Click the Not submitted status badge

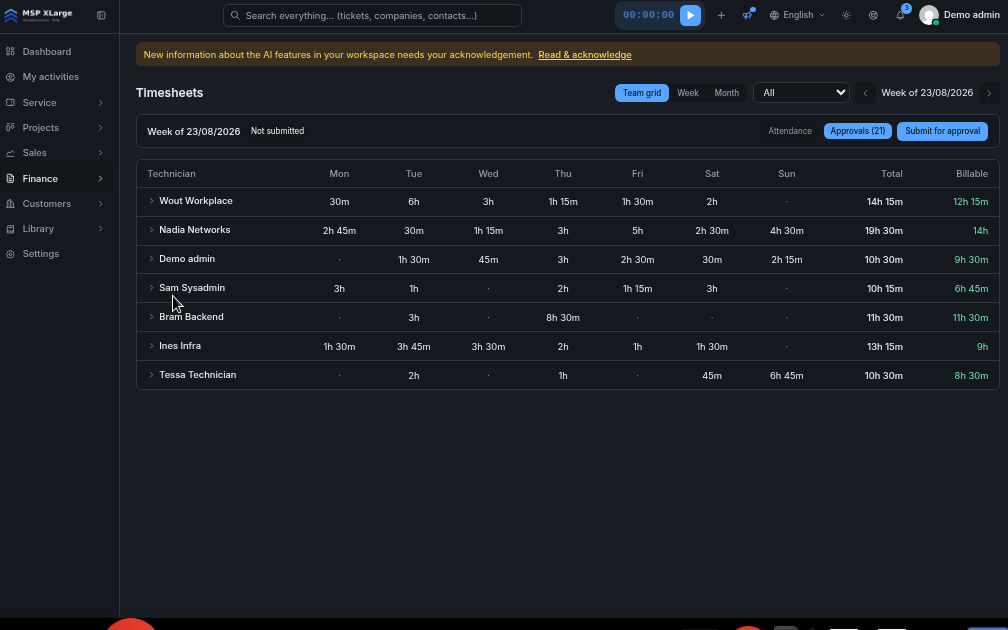[x=277, y=131]
